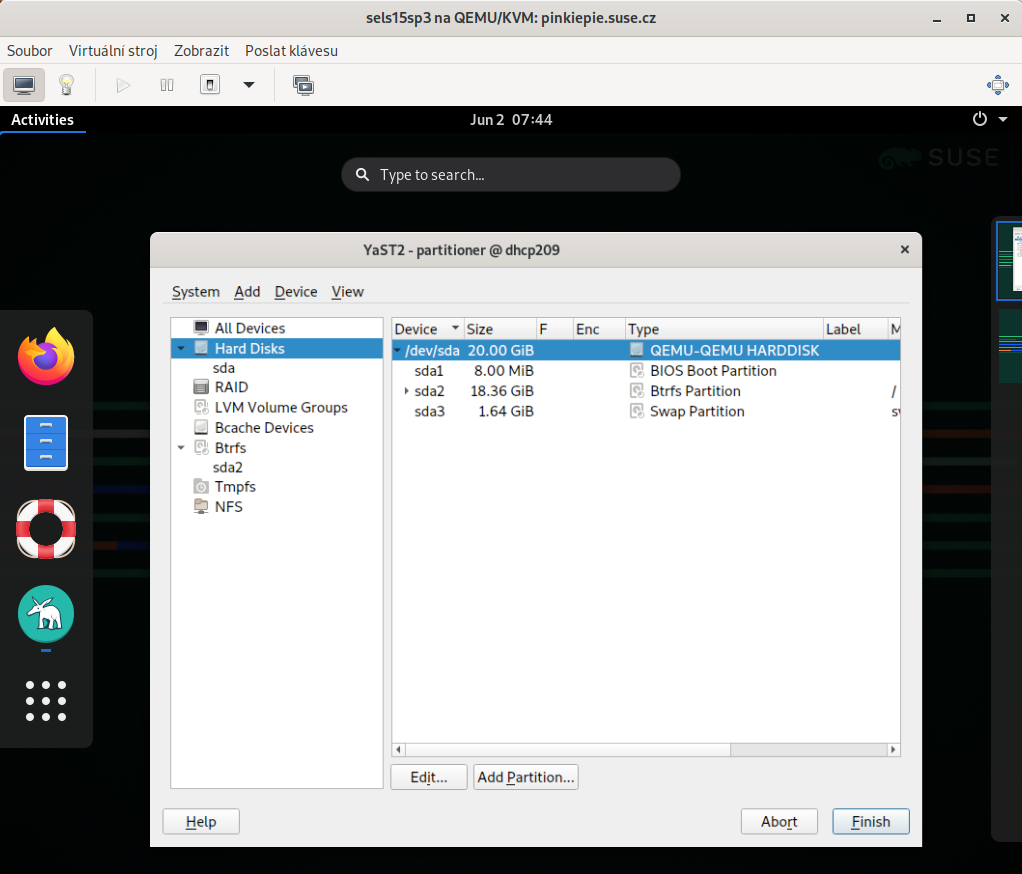The height and width of the screenshot is (874, 1022).
Task: Collapse the Btrfs tree node
Action: pos(181,448)
